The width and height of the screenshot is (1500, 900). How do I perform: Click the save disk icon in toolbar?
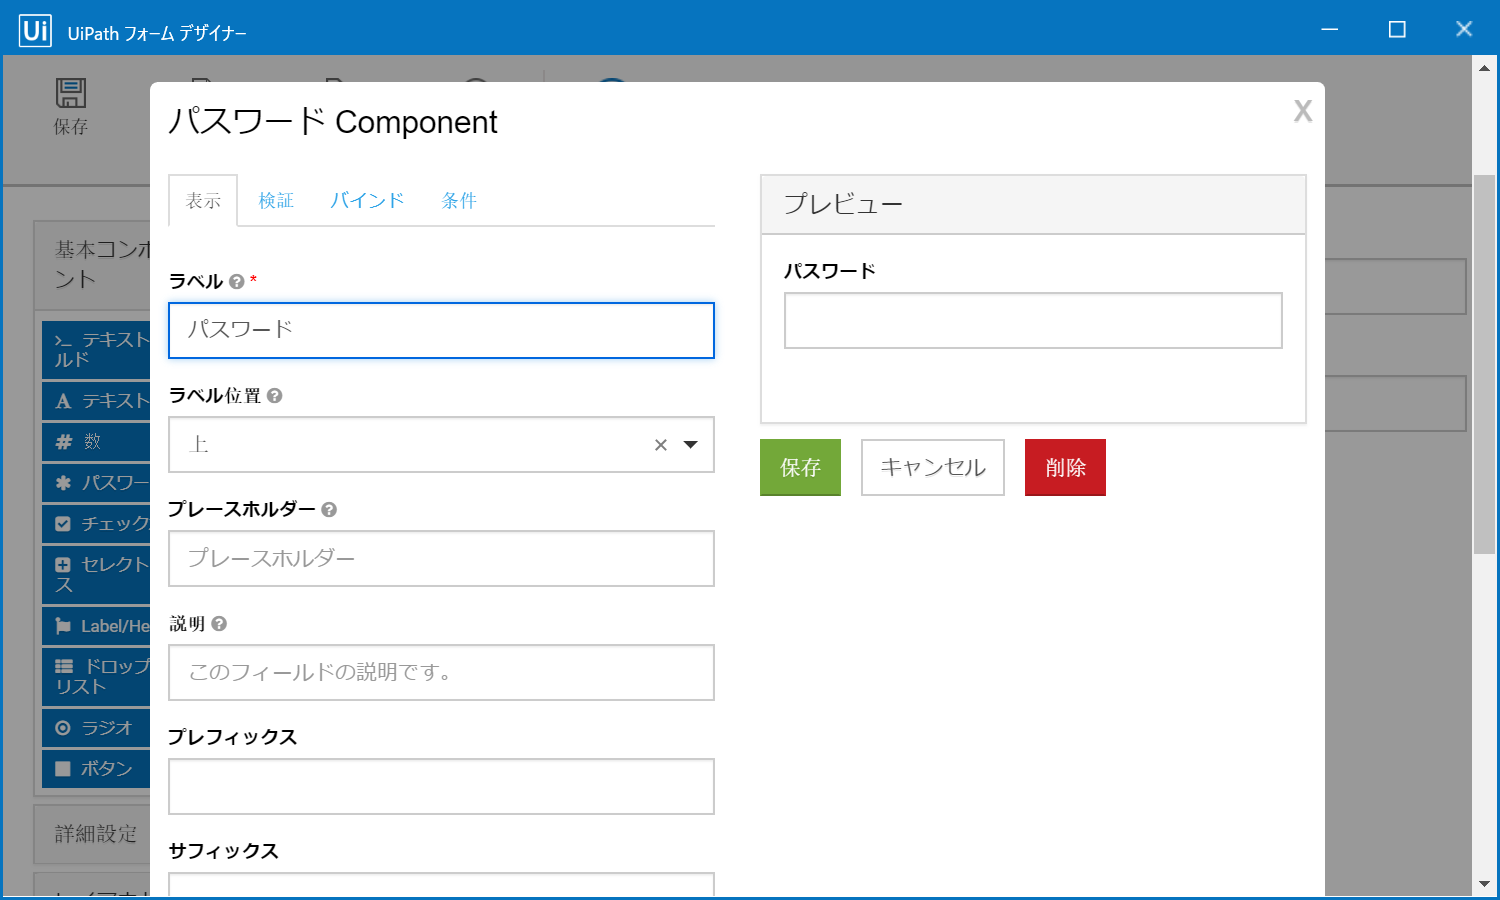71,93
